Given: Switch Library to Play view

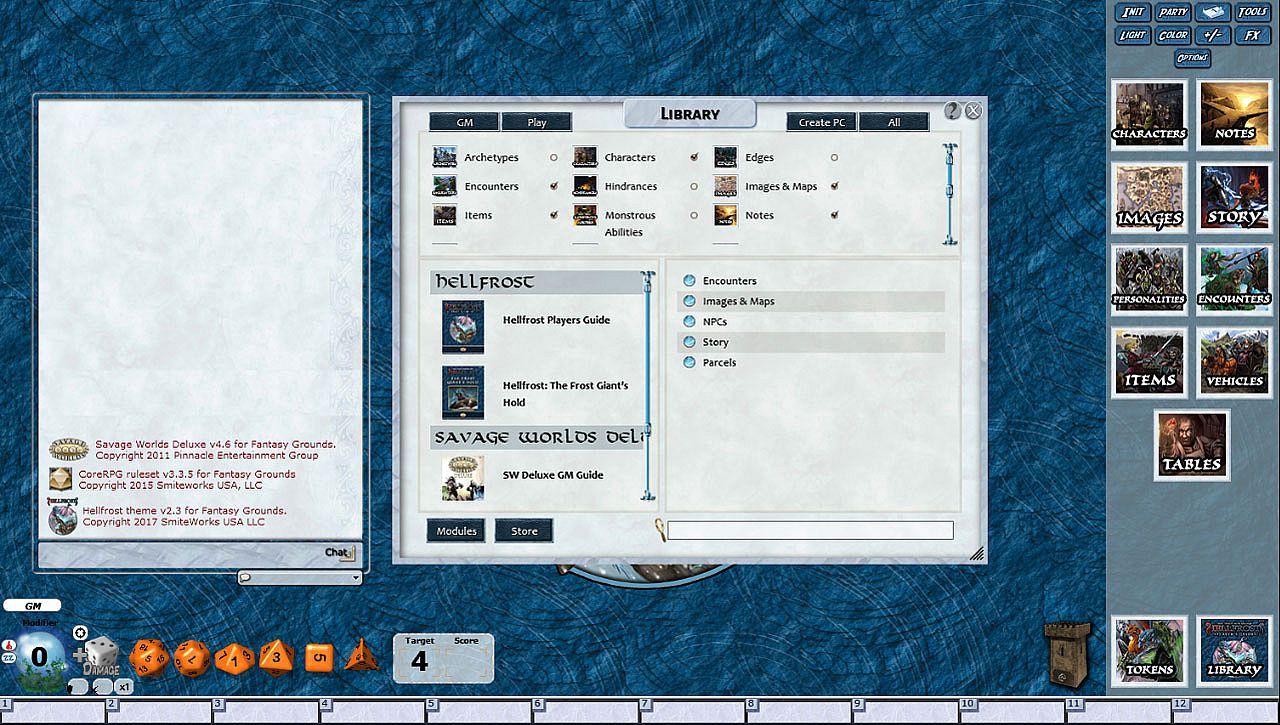Looking at the screenshot, I should (x=537, y=122).
